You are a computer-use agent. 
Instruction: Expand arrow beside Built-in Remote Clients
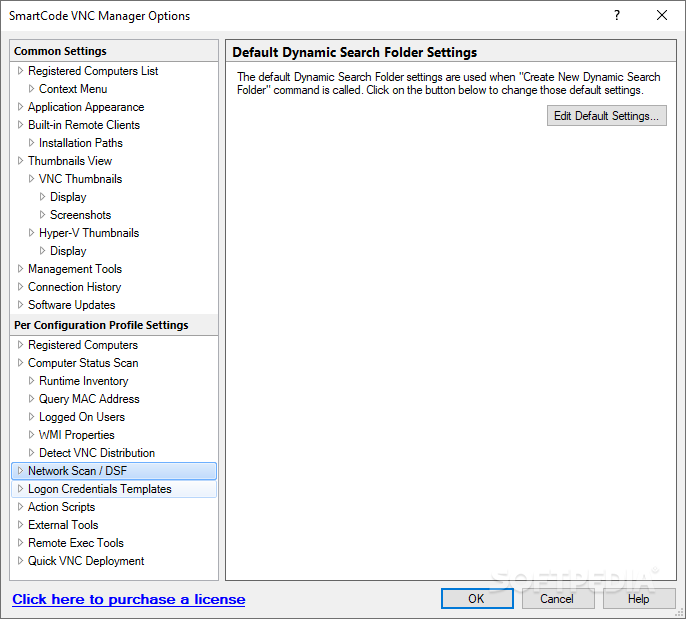point(20,124)
